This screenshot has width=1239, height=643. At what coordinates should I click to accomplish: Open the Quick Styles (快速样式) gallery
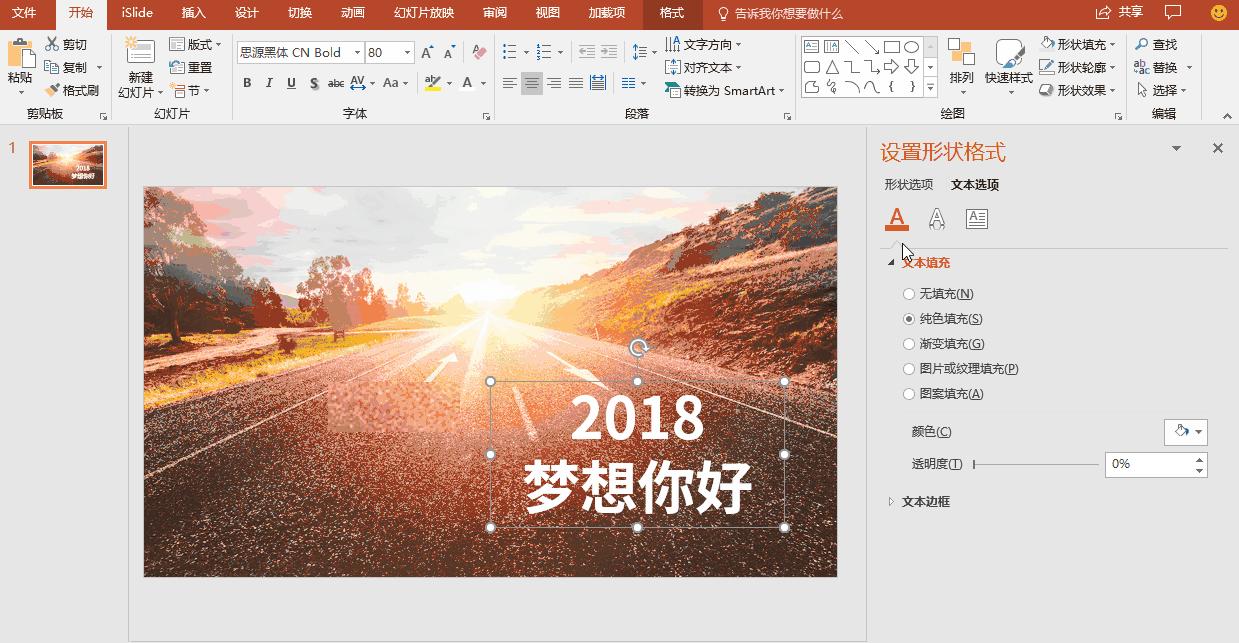click(x=1009, y=70)
